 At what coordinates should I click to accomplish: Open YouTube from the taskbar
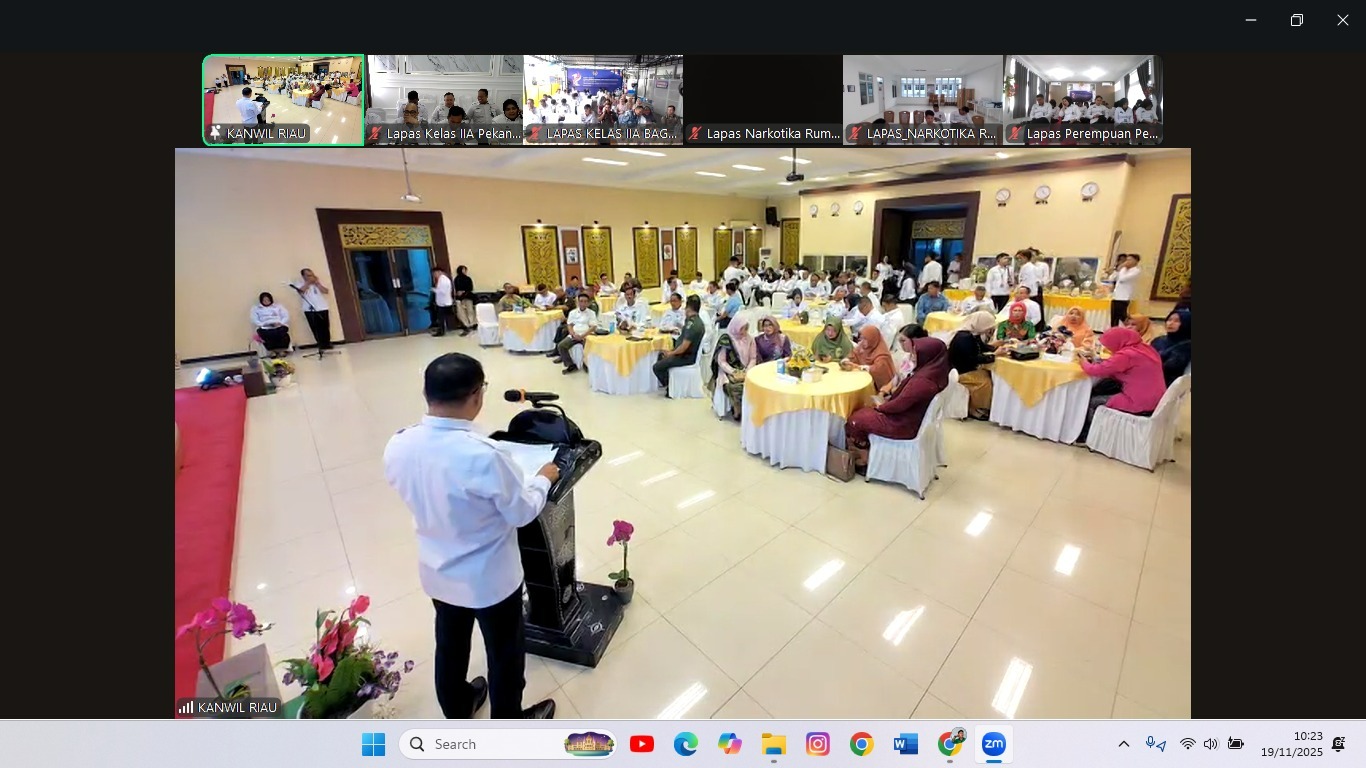point(642,744)
